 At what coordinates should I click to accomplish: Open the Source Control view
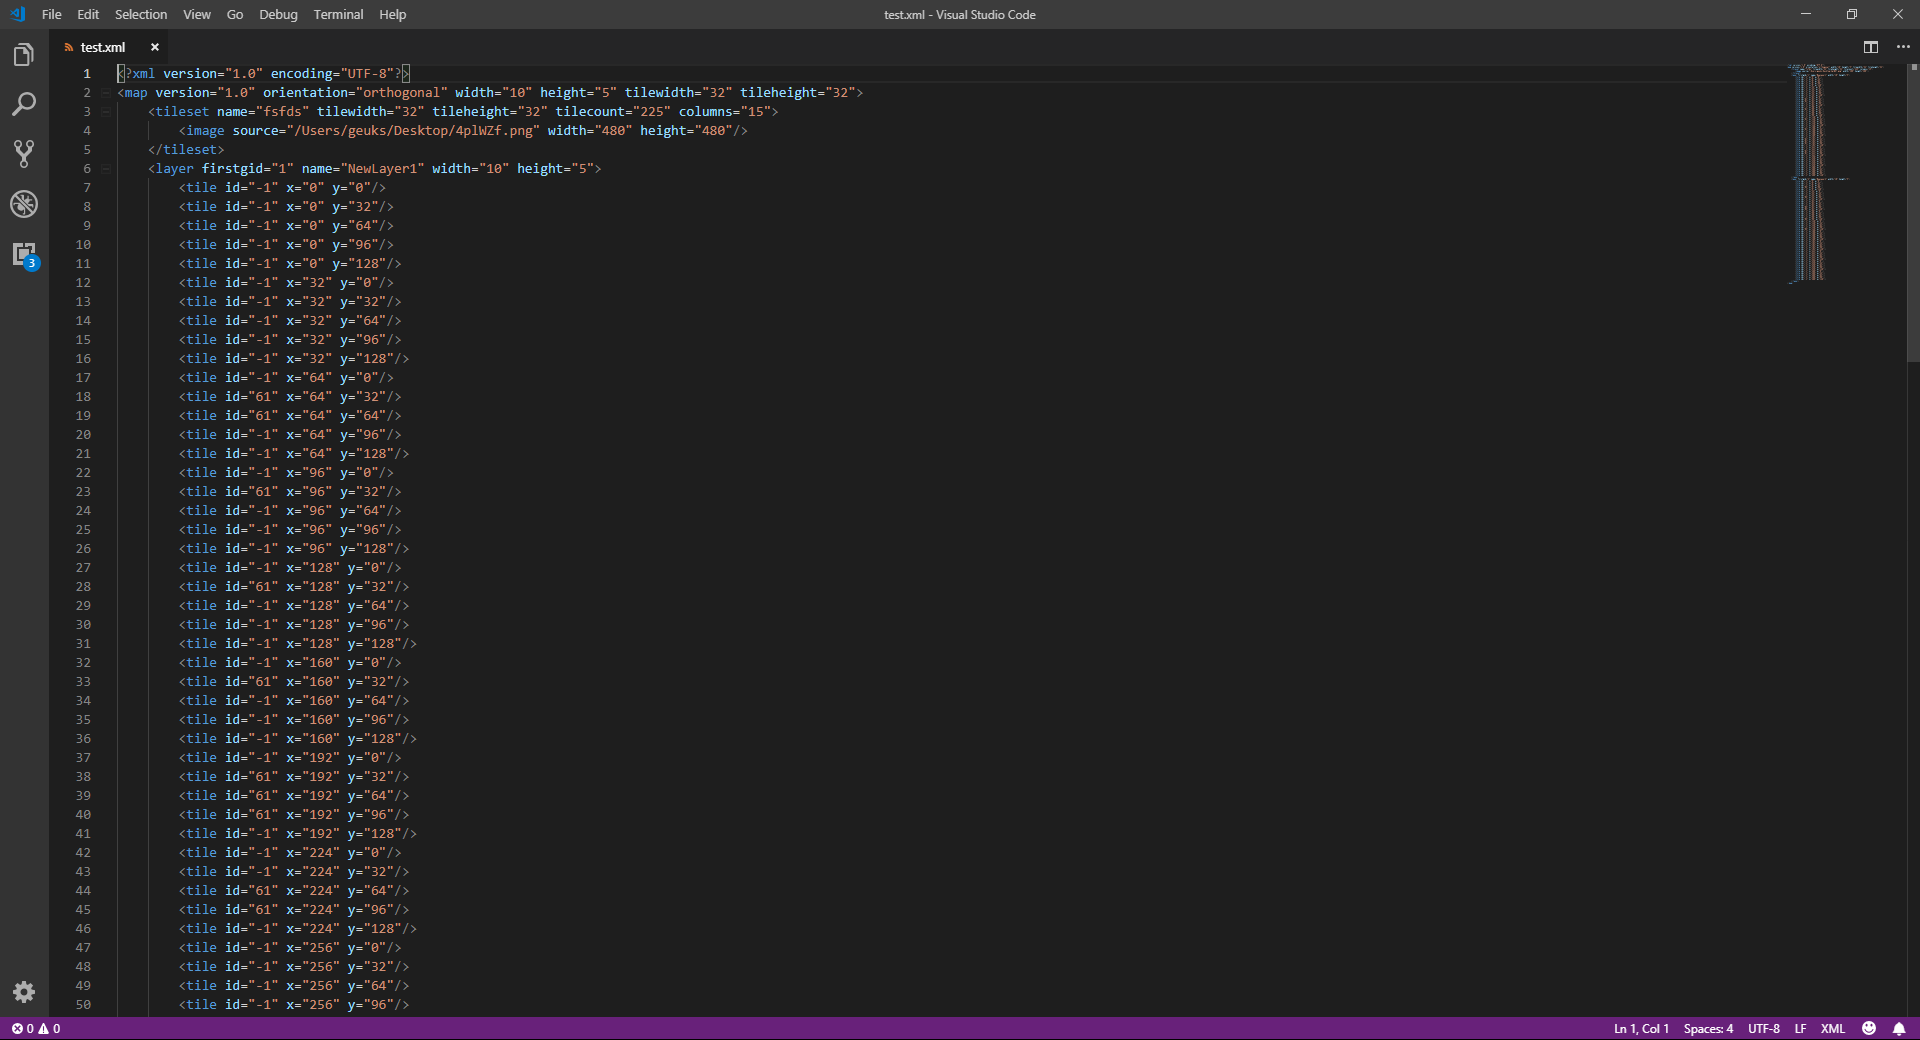point(24,154)
